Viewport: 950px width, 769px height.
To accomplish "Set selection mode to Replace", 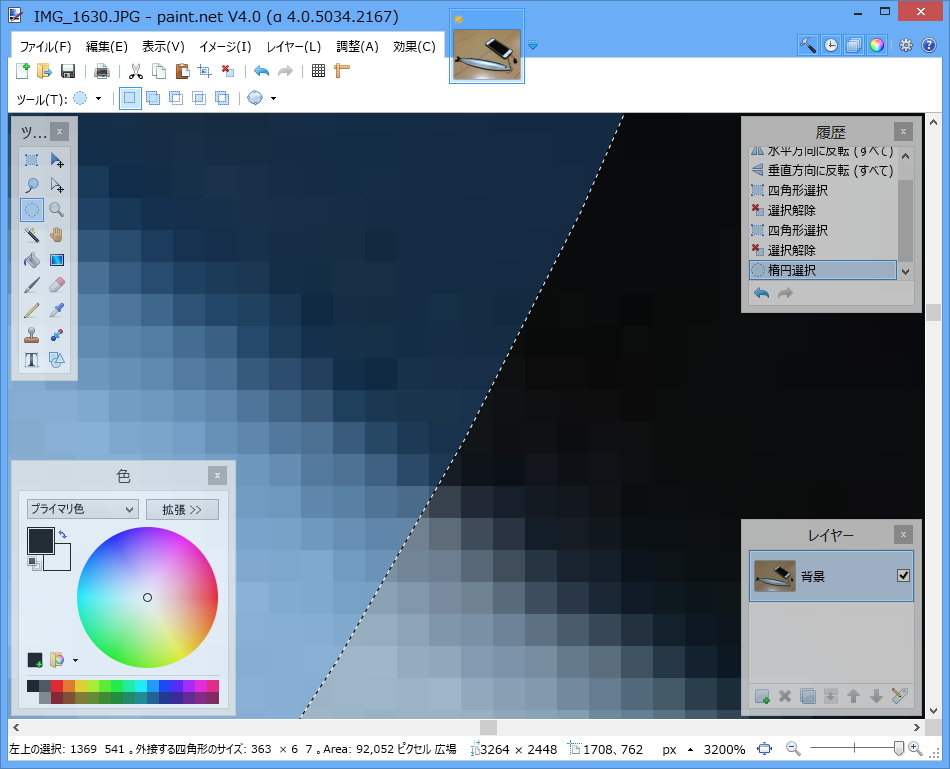I will pyautogui.click(x=130, y=98).
